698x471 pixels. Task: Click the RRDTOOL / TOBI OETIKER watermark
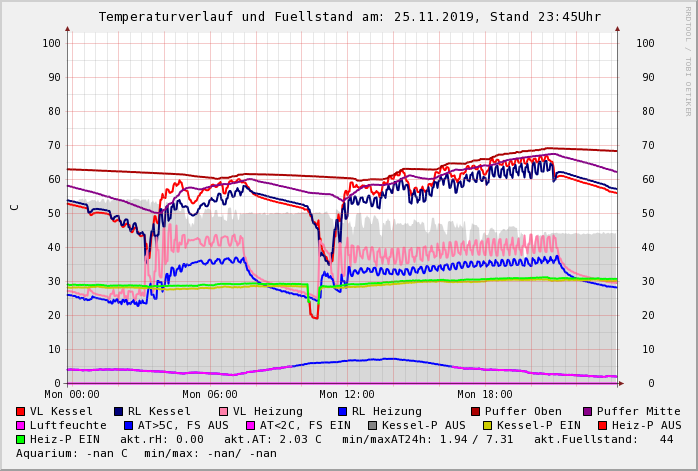click(688, 60)
